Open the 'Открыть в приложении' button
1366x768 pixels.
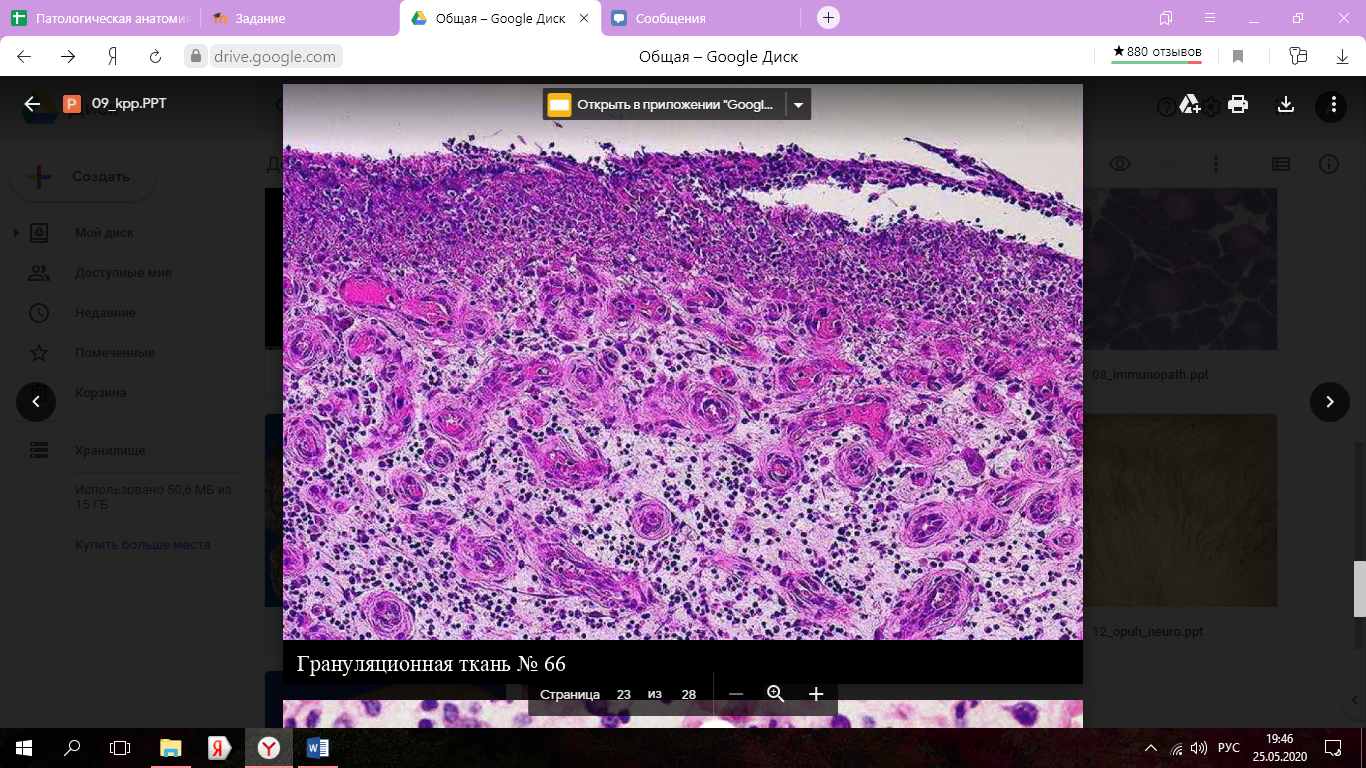point(664,104)
